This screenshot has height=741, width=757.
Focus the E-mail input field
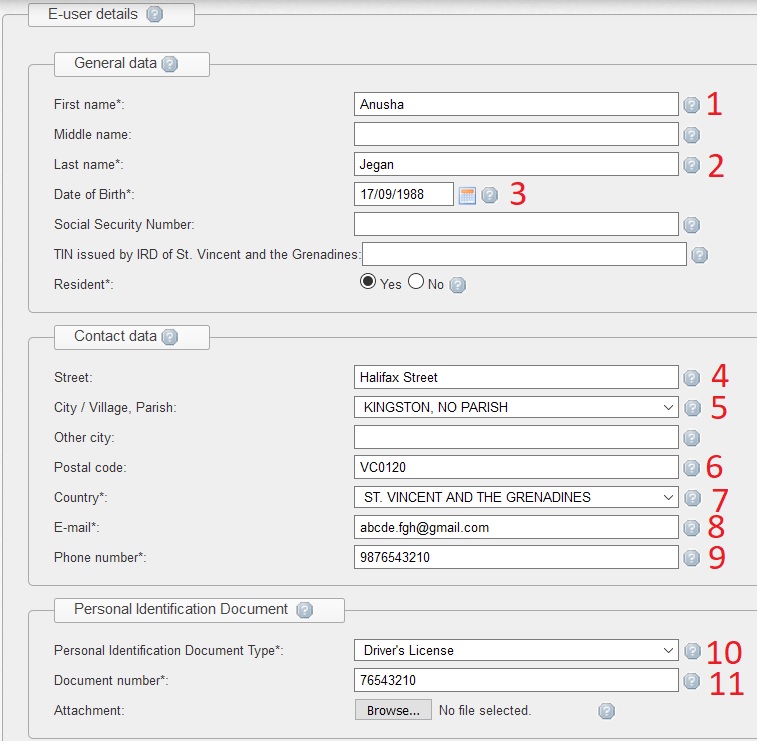(516, 527)
